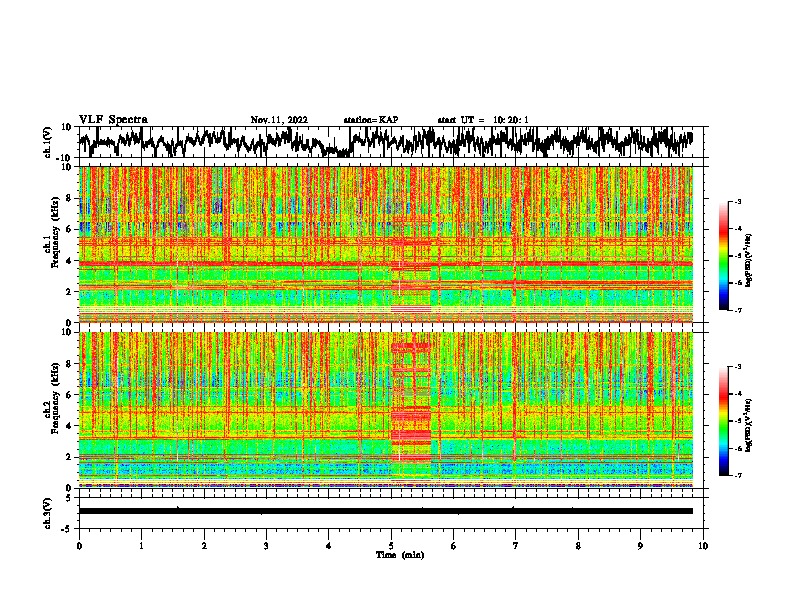Select the "Time (min)" axis label

400,555
